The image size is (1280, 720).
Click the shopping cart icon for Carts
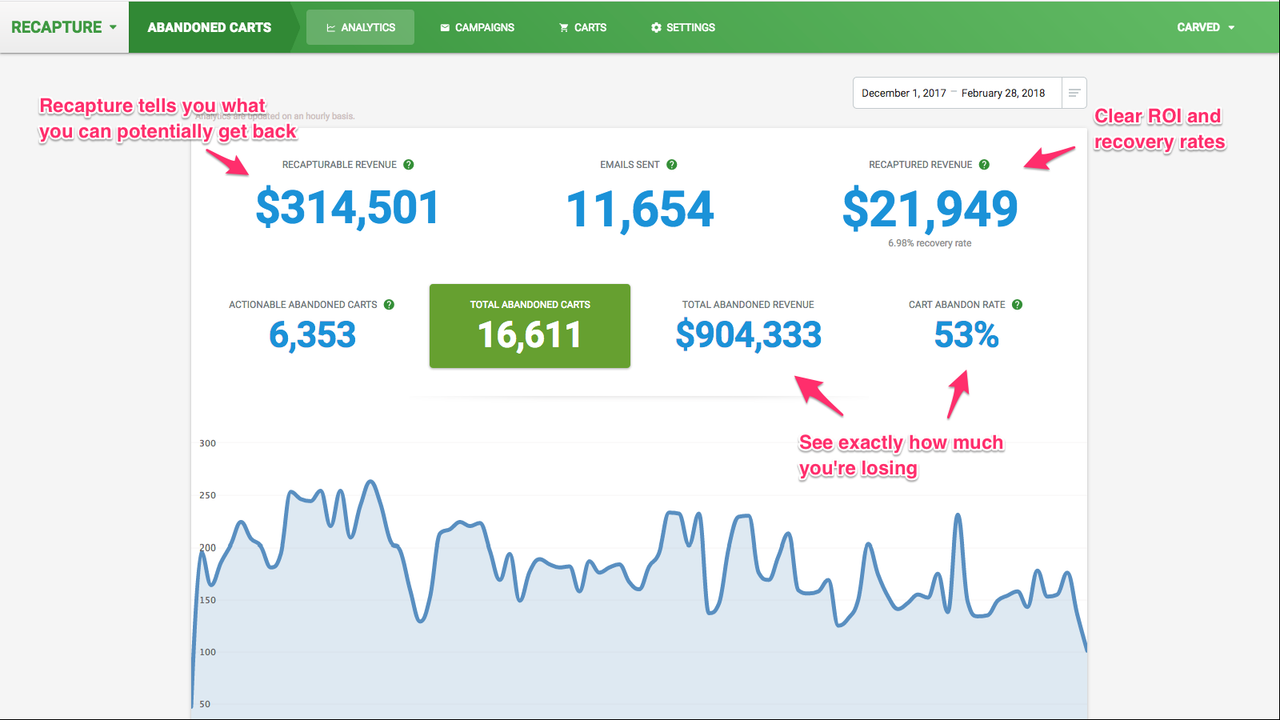[x=562, y=27]
